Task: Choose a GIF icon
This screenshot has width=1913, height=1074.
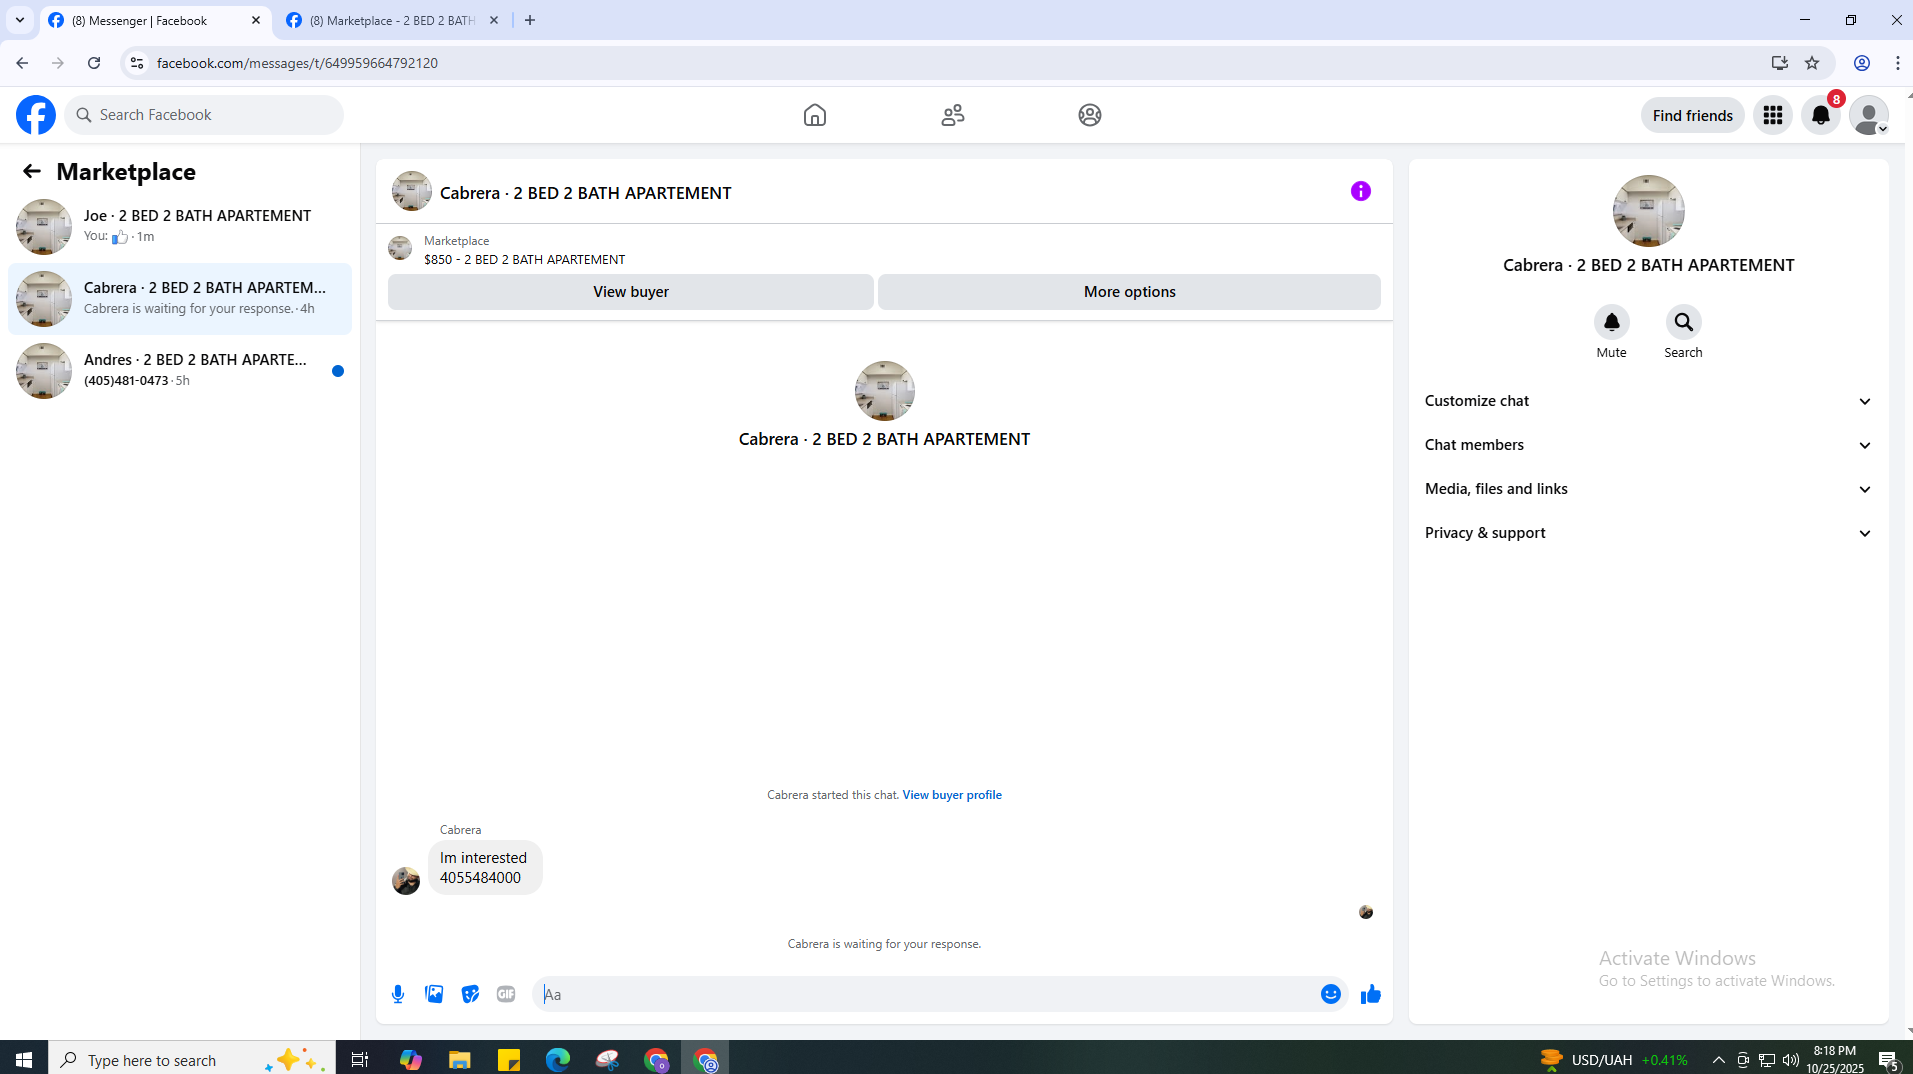Action: pyautogui.click(x=506, y=994)
